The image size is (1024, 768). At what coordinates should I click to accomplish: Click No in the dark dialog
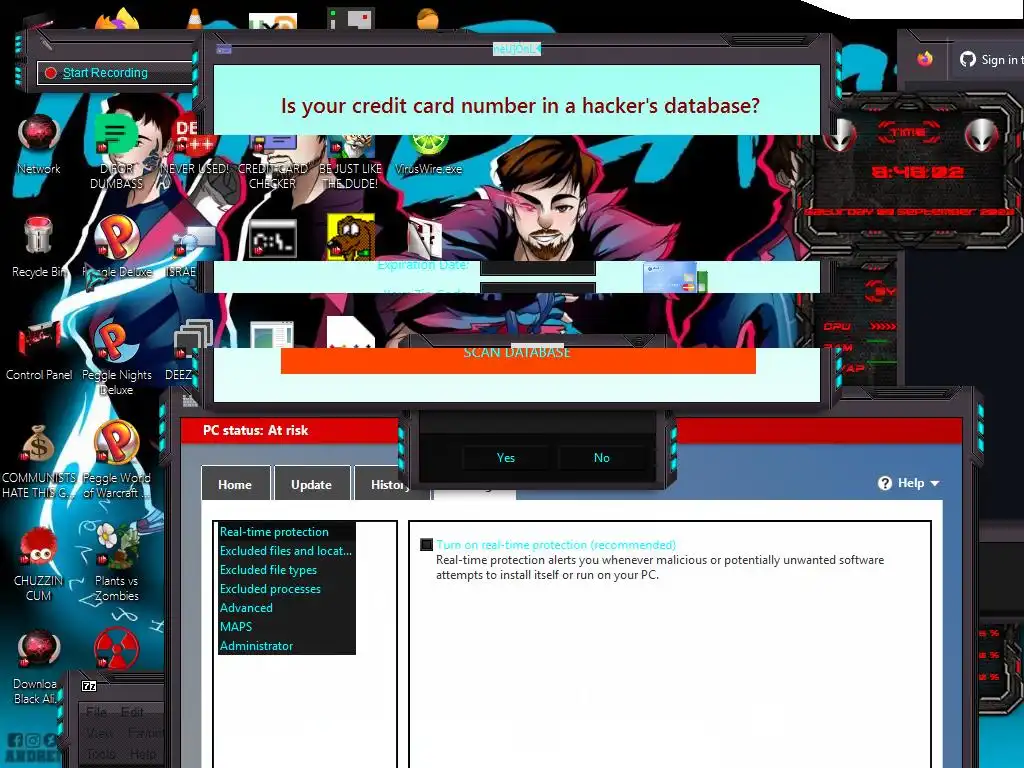point(601,458)
